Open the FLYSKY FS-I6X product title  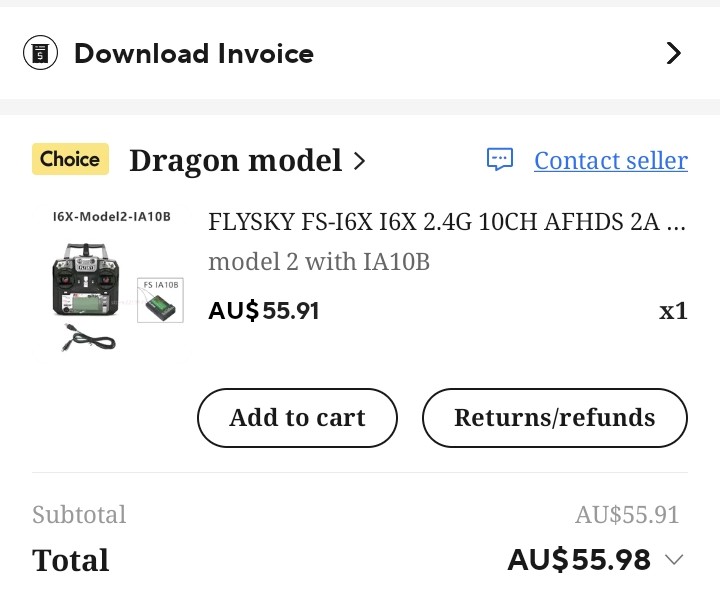[x=447, y=222]
